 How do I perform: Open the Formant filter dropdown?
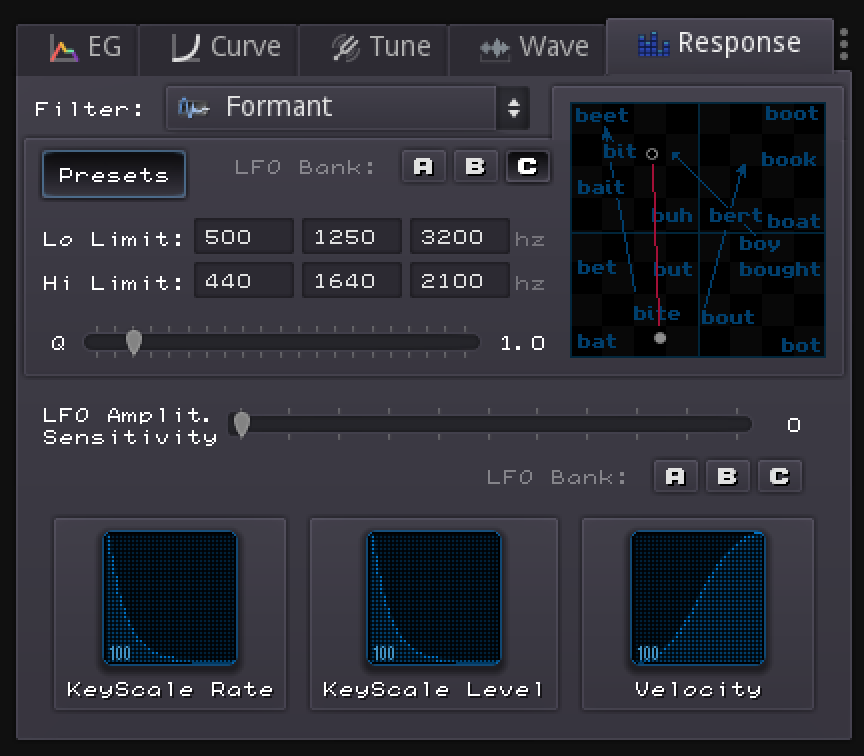347,108
